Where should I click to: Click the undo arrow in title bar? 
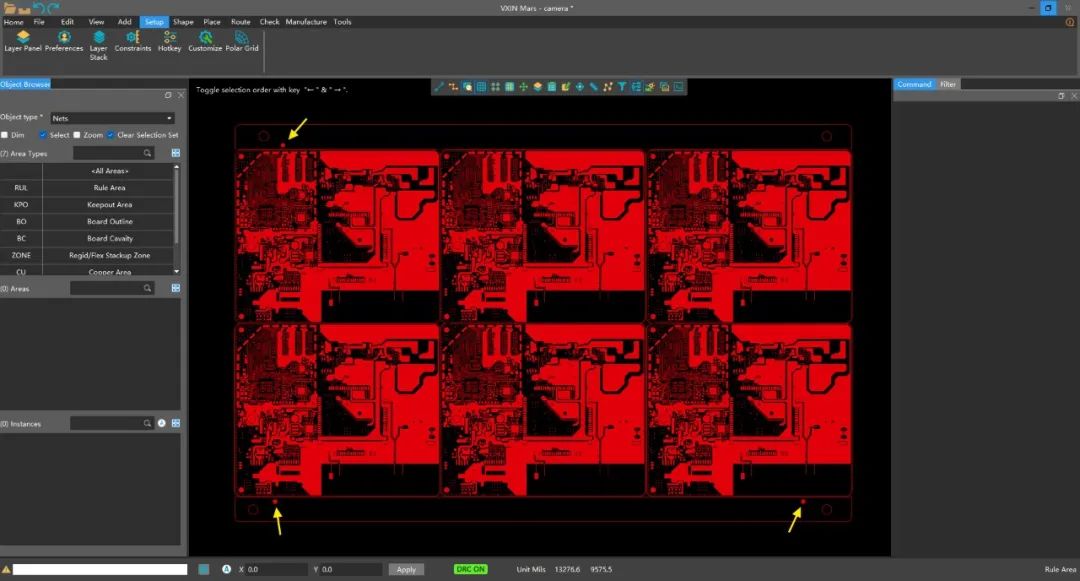pyautogui.click(x=39, y=7)
